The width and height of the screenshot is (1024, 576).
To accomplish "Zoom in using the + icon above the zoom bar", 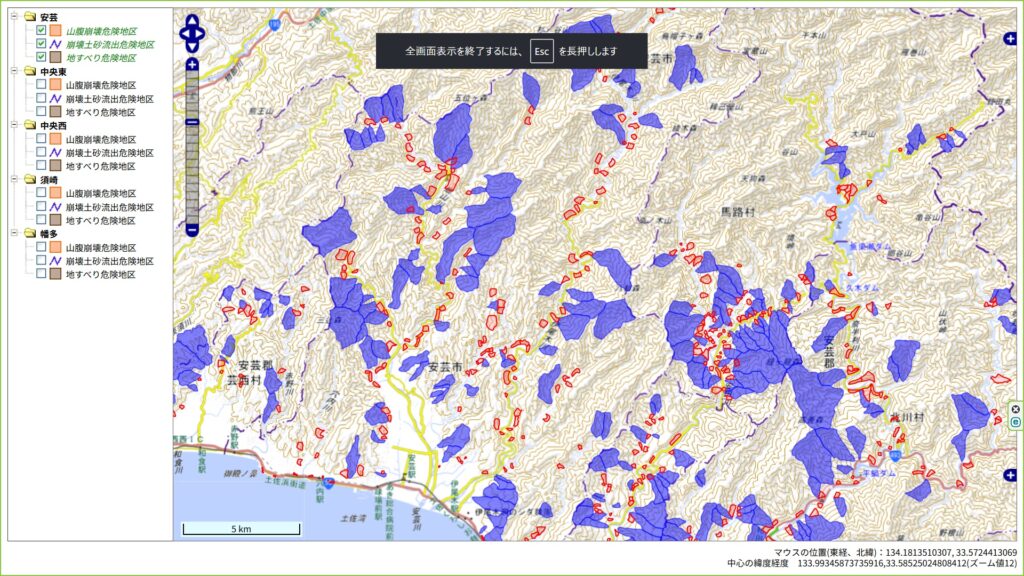I will 191,65.
